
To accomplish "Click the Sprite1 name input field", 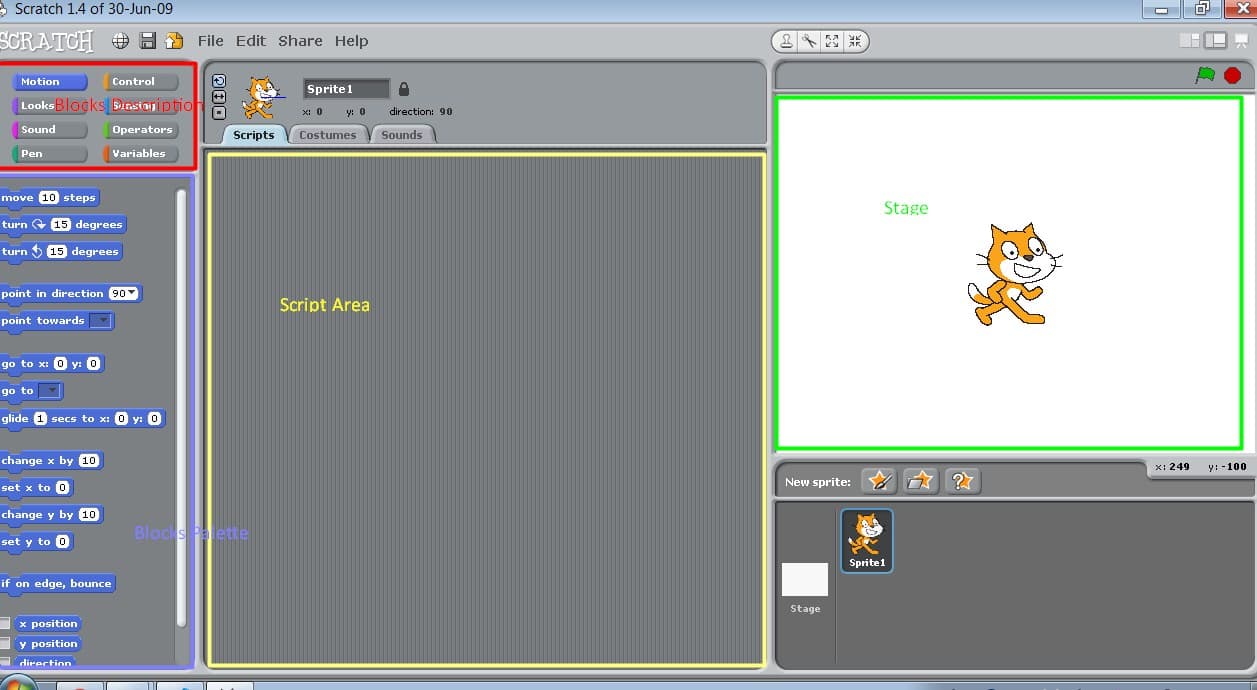I will click(x=346, y=89).
